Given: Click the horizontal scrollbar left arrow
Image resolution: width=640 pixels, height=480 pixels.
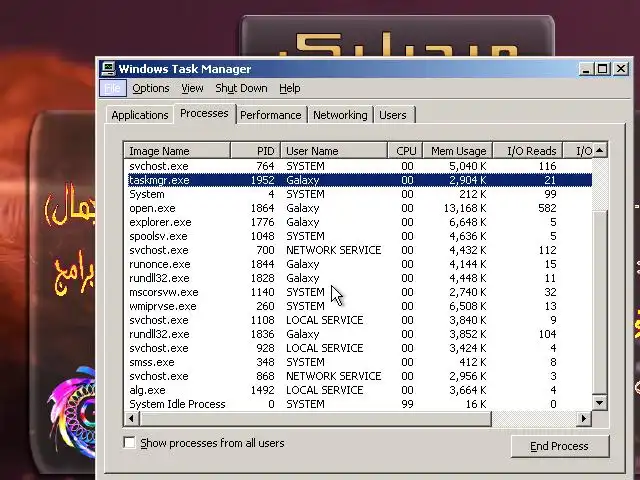Looking at the screenshot, I should pyautogui.click(x=131, y=419).
